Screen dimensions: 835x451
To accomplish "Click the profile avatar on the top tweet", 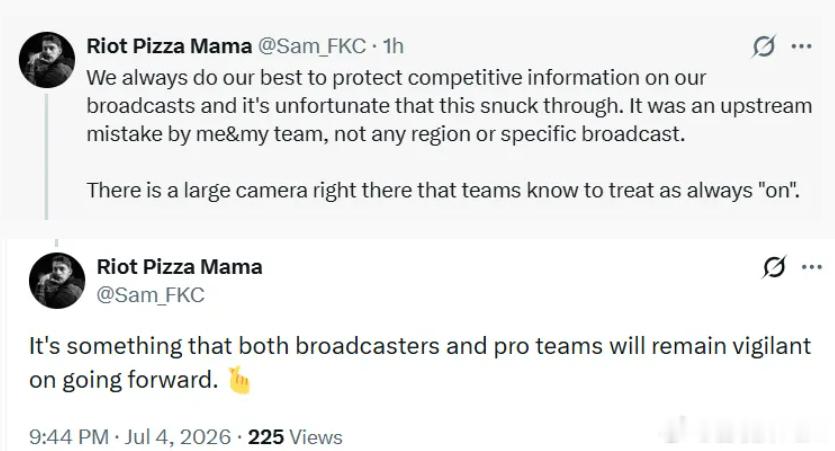I will pos(47,60).
